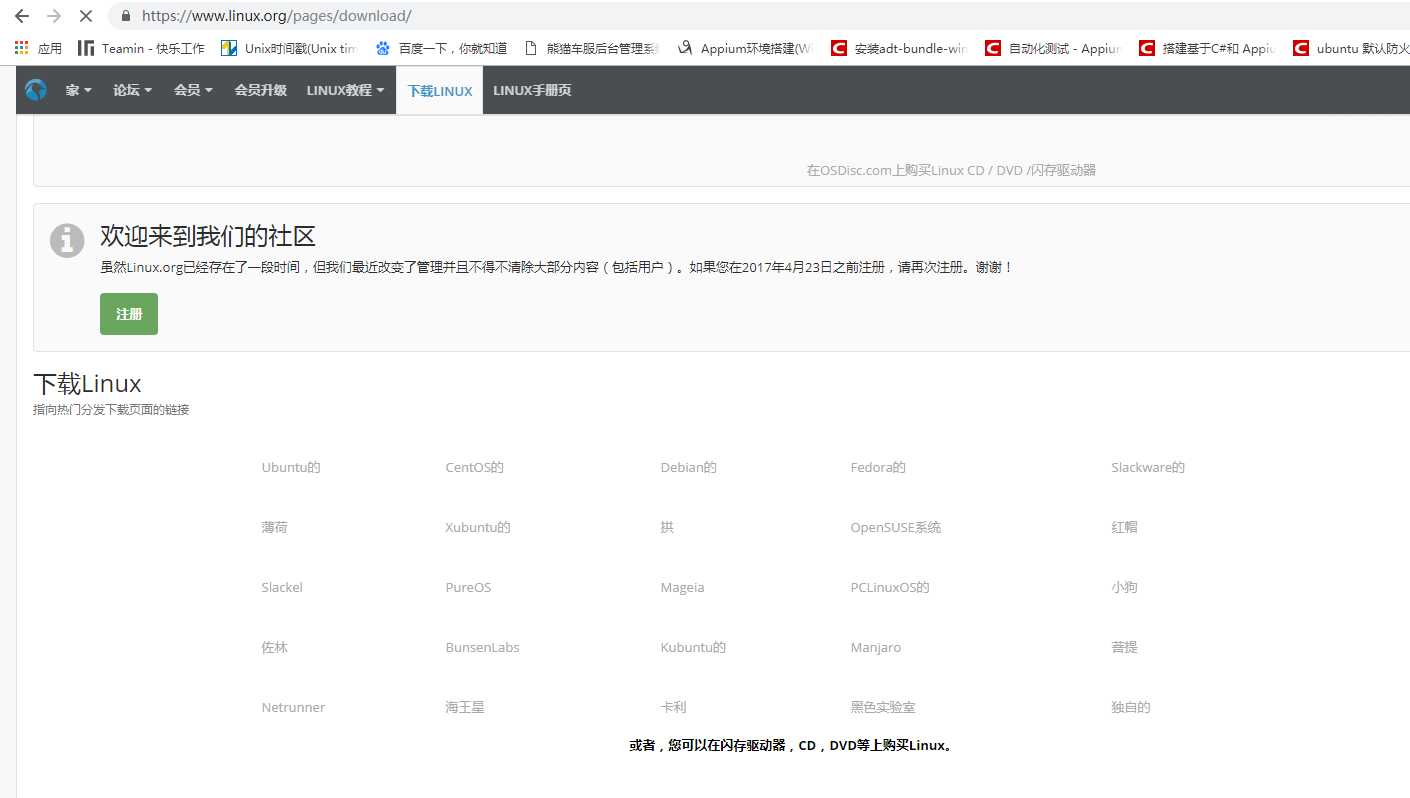
Task: Click the Linux.org site logo
Action: pyautogui.click(x=36, y=90)
